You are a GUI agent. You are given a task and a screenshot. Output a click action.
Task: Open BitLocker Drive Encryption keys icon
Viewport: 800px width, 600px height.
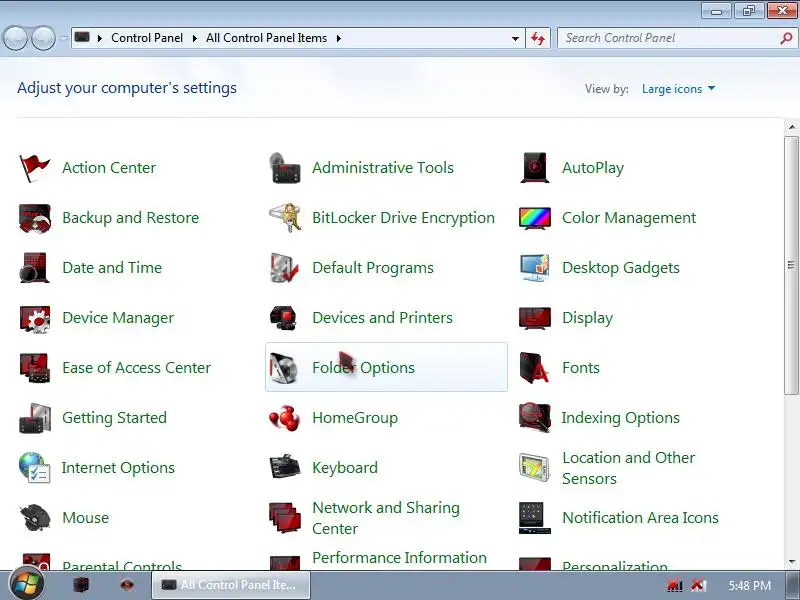pos(285,218)
